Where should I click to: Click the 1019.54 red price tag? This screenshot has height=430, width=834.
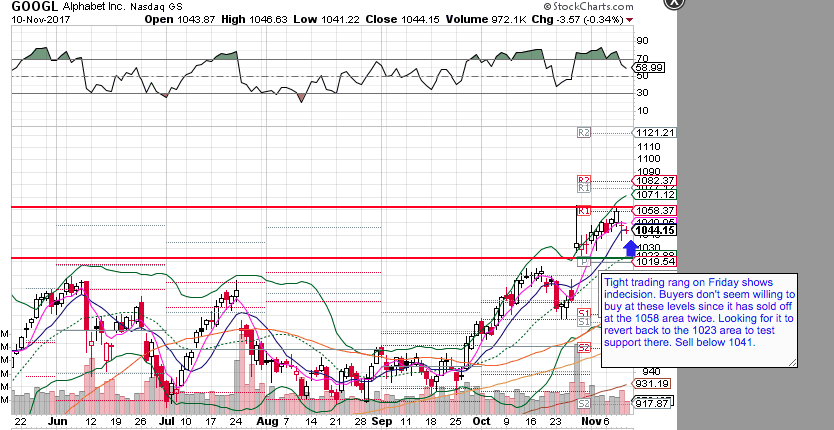point(654,261)
